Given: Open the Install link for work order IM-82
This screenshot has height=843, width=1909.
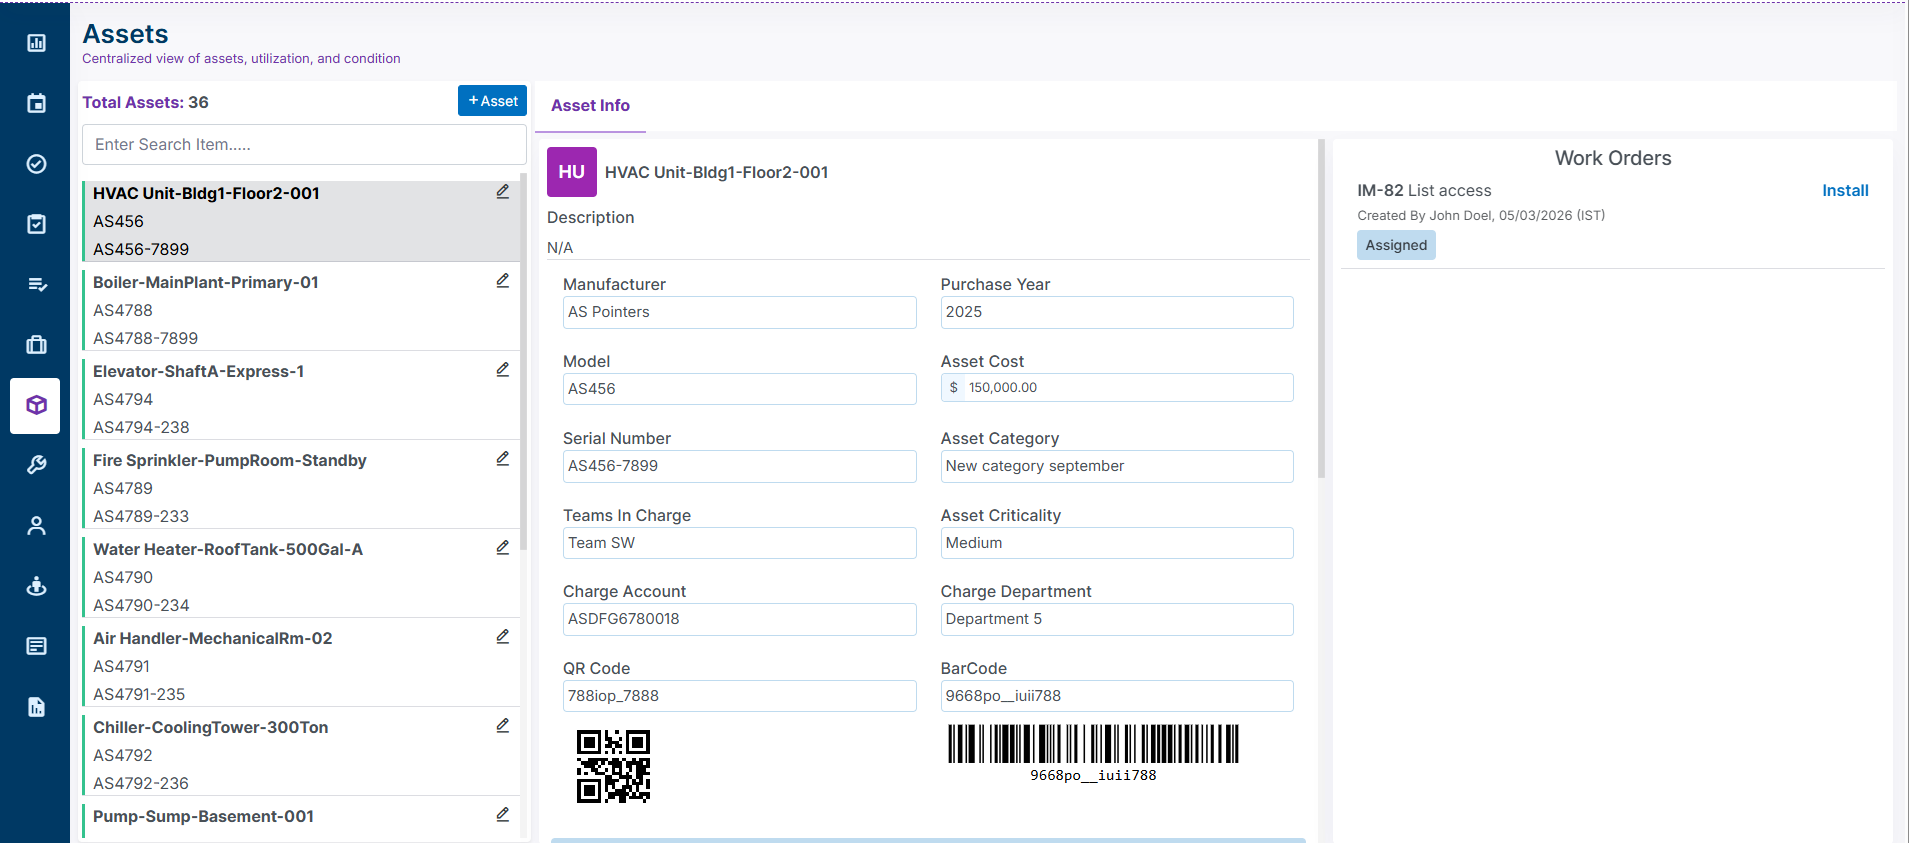Looking at the screenshot, I should coord(1844,191).
